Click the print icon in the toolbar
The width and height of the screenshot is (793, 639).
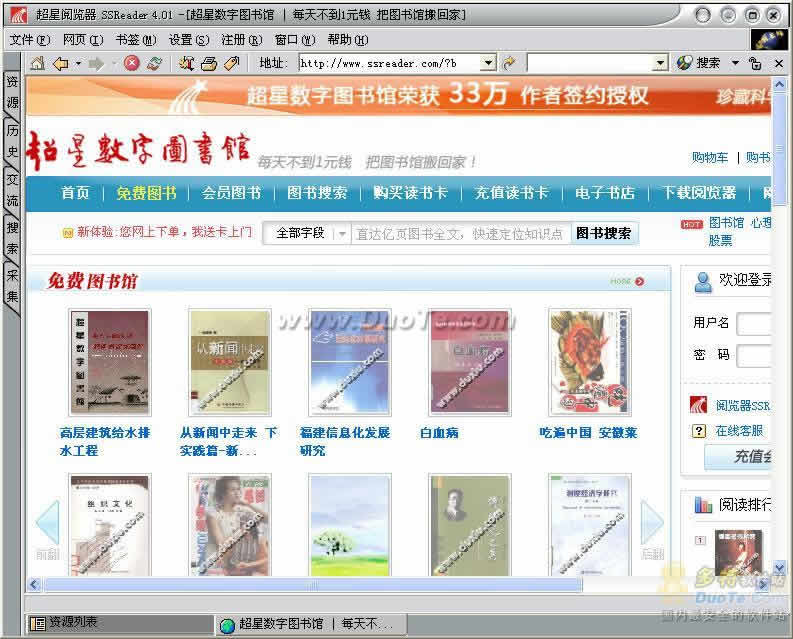[209, 63]
